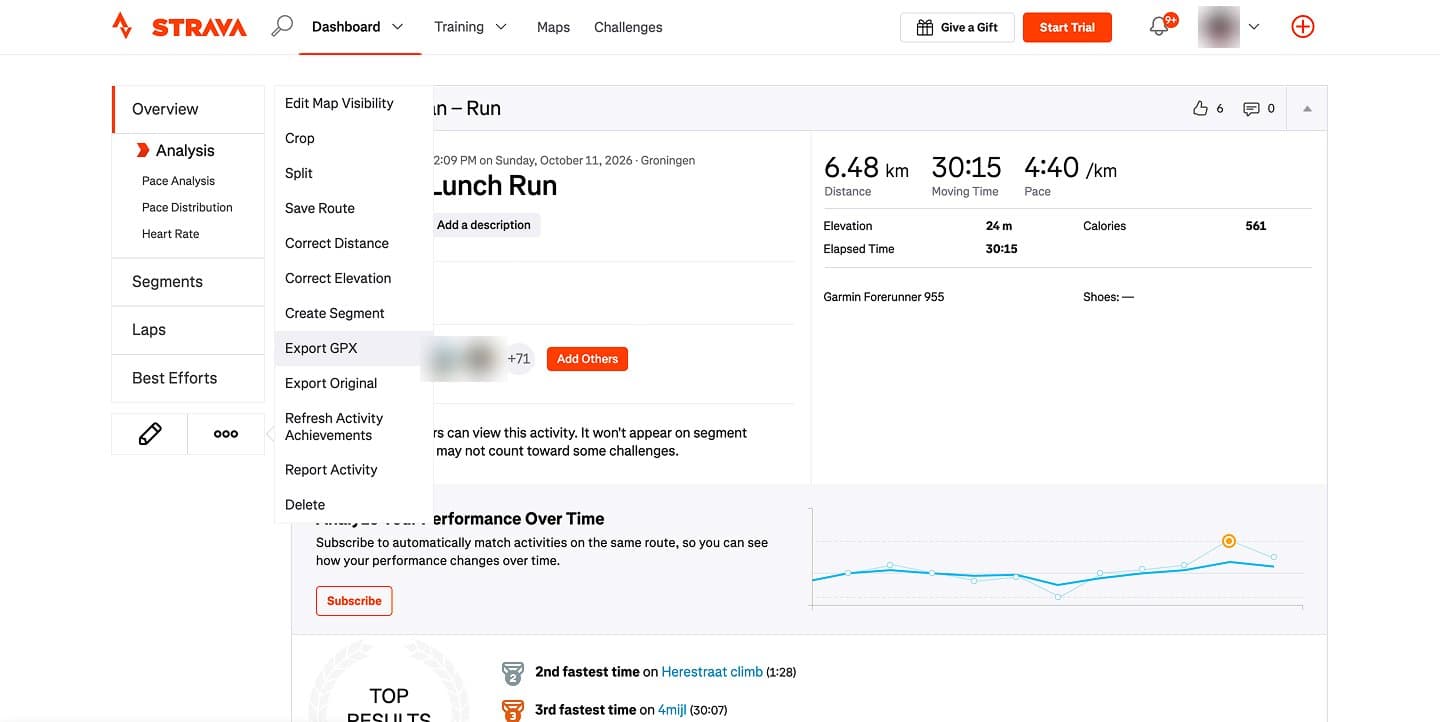Click the Strava logo

pos(179,27)
